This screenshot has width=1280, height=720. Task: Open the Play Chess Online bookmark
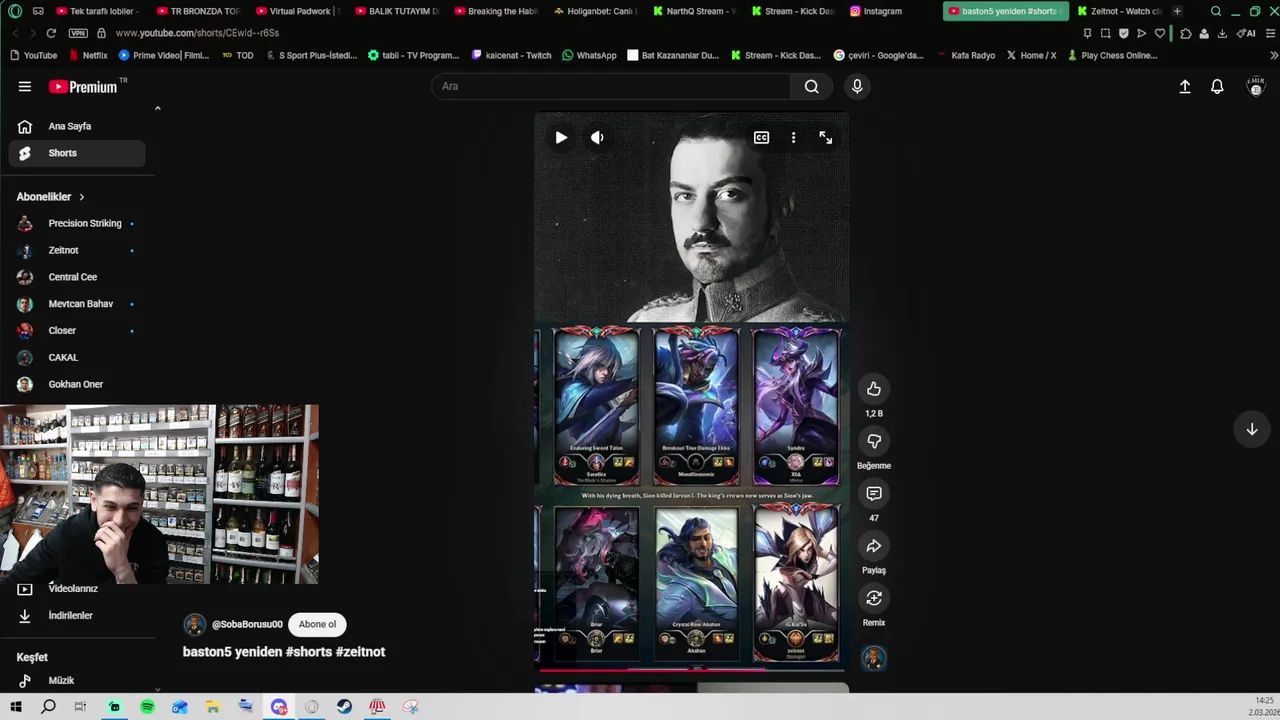(1112, 55)
